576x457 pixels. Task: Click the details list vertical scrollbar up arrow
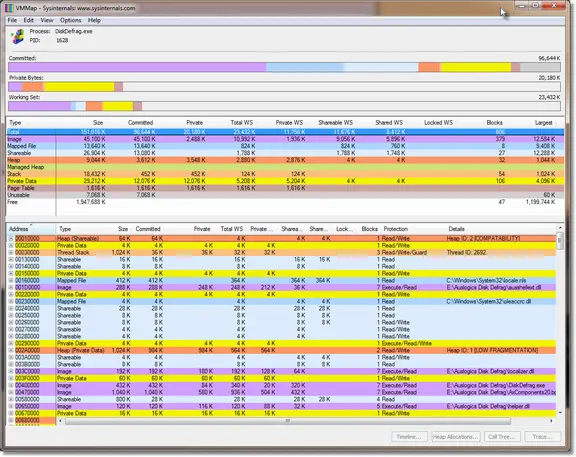(x=560, y=228)
